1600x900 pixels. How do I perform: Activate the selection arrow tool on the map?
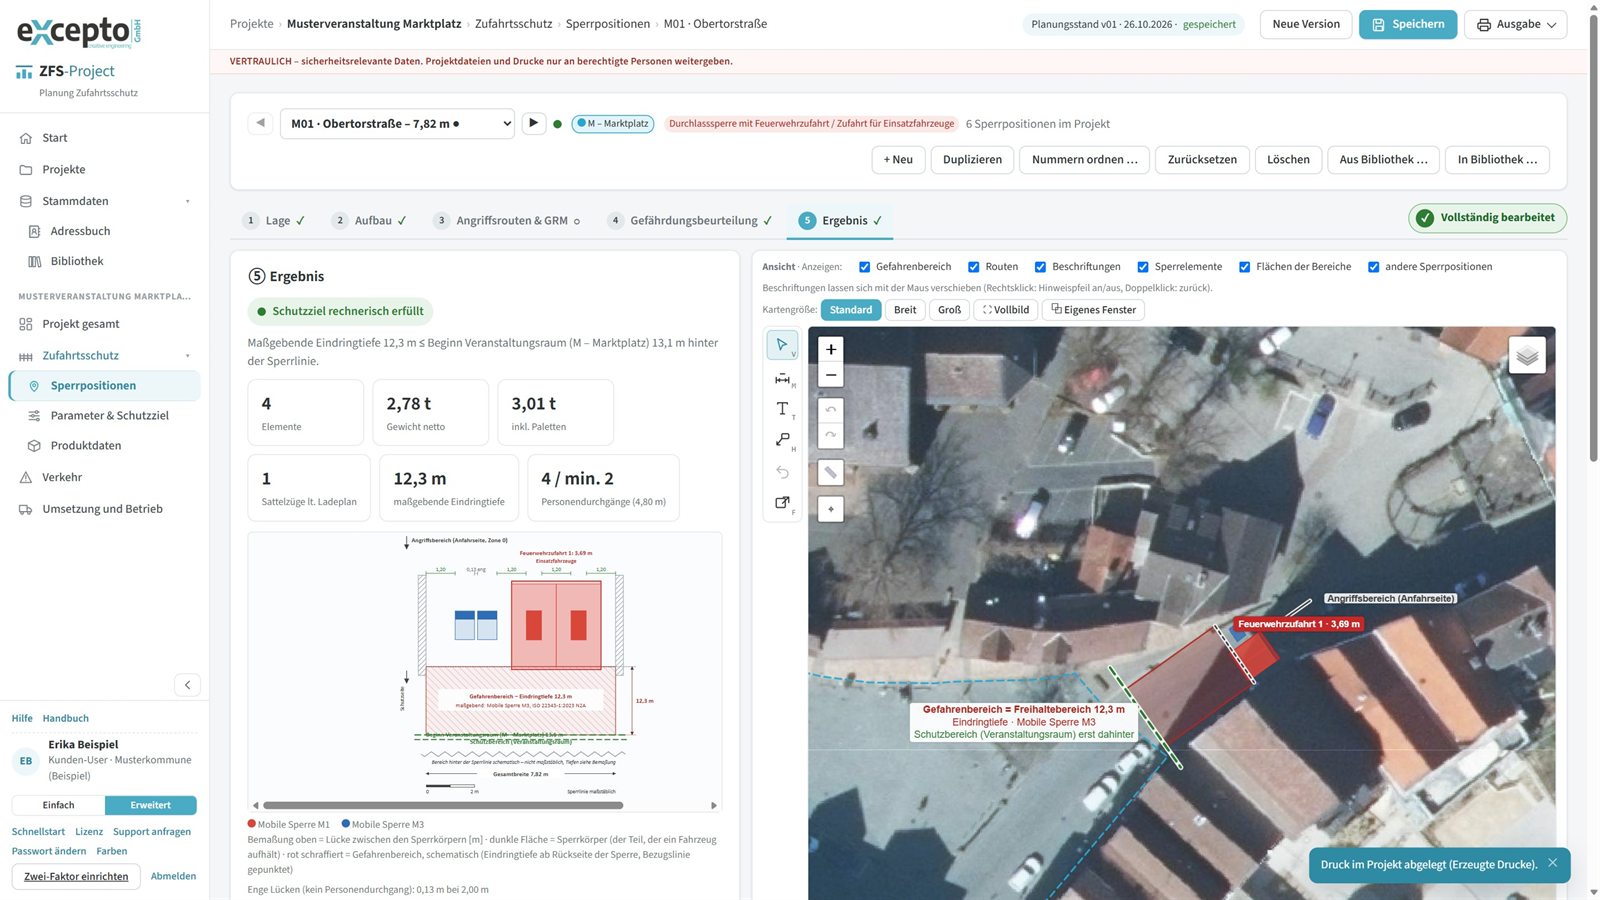pyautogui.click(x=782, y=345)
